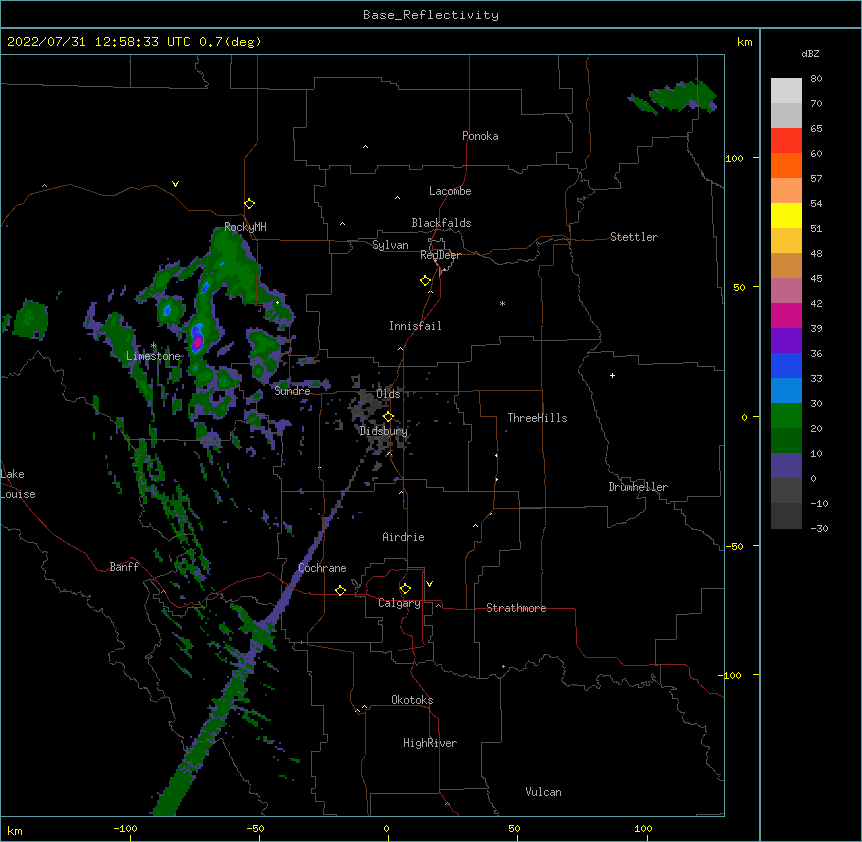This screenshot has width=862, height=842.
Task: Click the yellow diamond marker near Cochrane
Action: pyautogui.click(x=340, y=590)
